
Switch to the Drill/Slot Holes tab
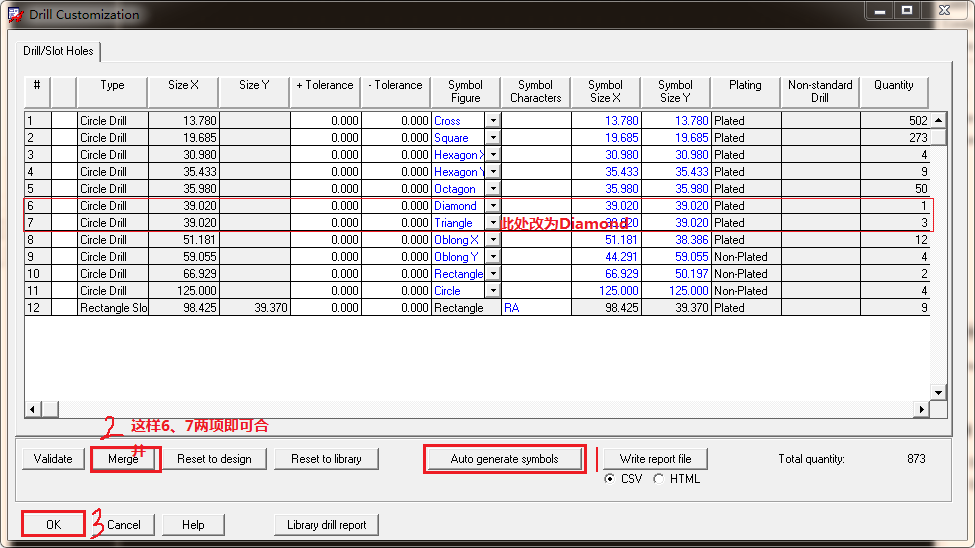point(58,51)
